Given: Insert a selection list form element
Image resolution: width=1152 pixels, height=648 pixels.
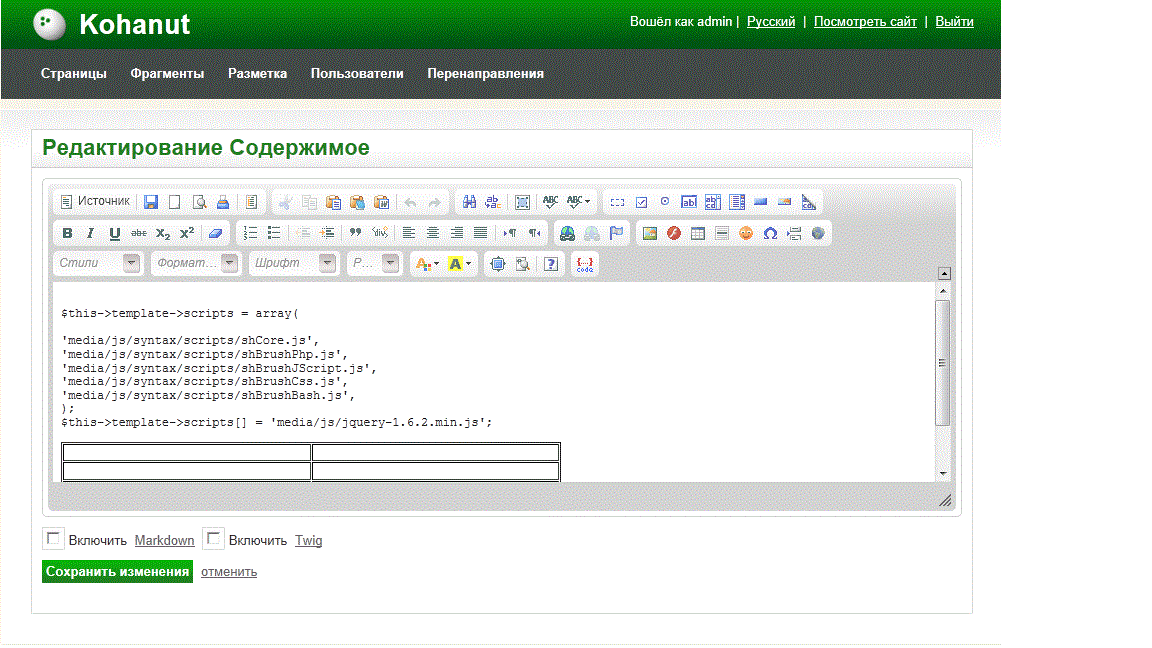Looking at the screenshot, I should pyautogui.click(x=737, y=202).
